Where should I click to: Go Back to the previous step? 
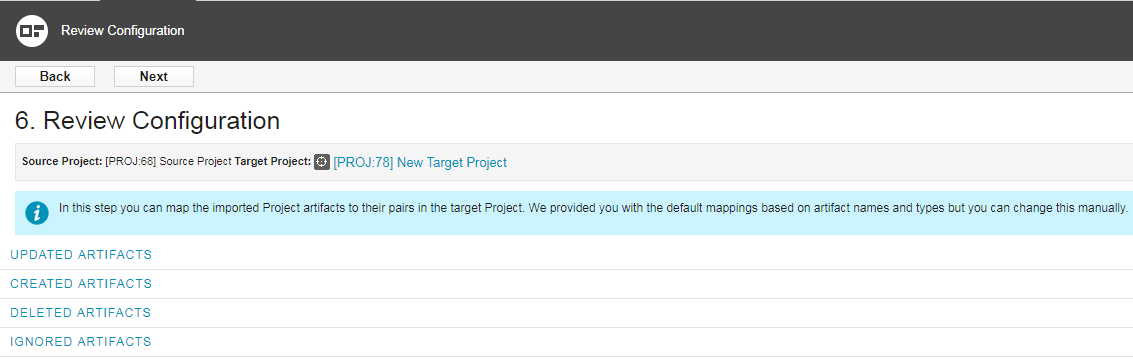click(55, 77)
